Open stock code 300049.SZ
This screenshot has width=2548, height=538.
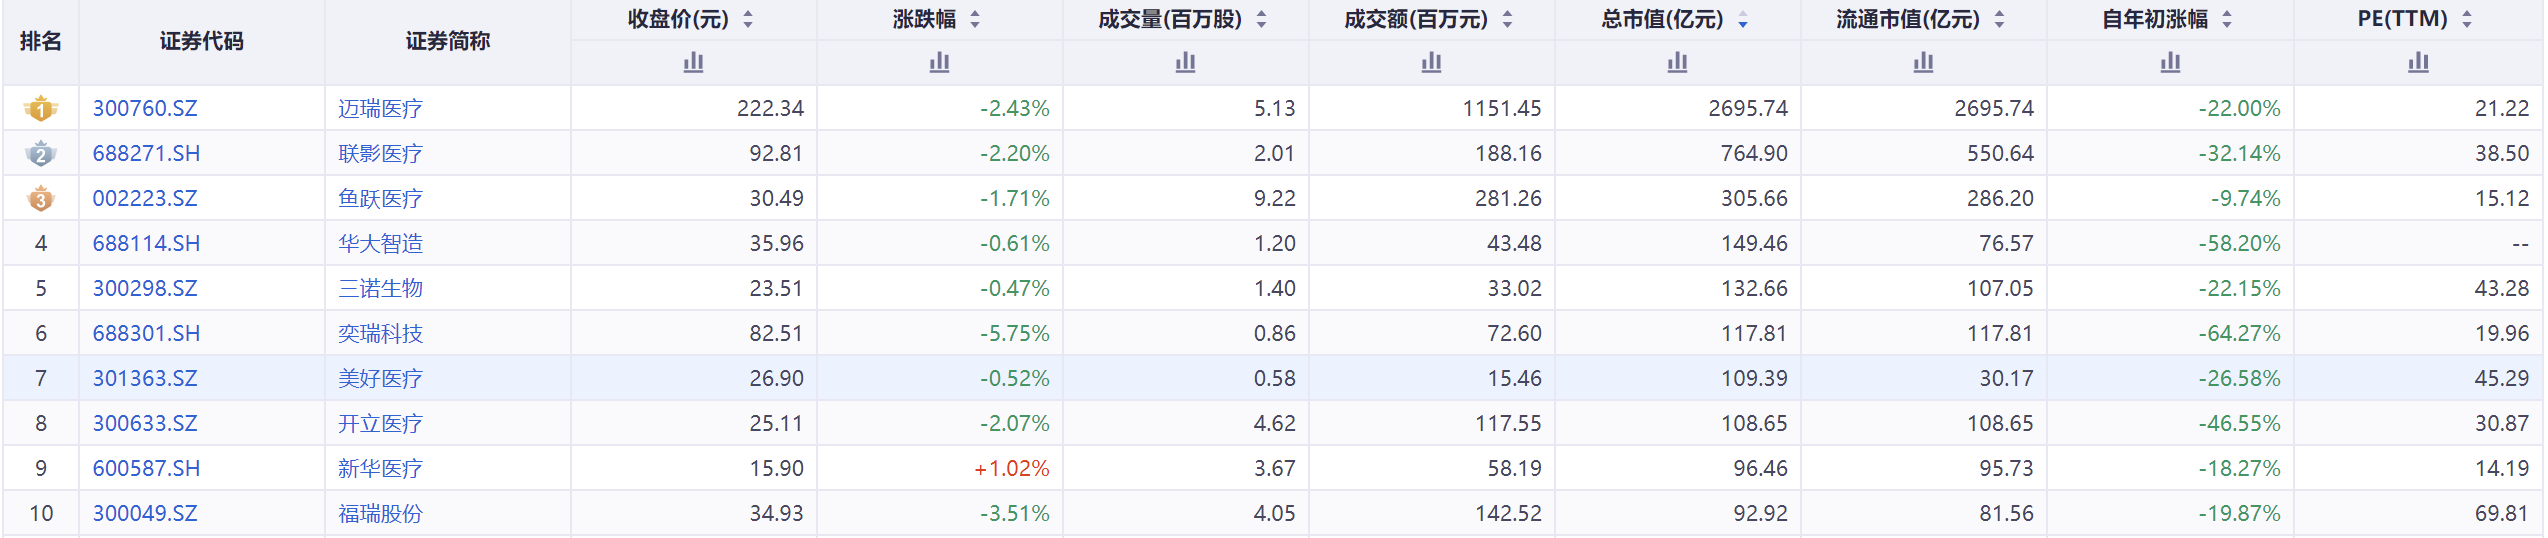(145, 513)
